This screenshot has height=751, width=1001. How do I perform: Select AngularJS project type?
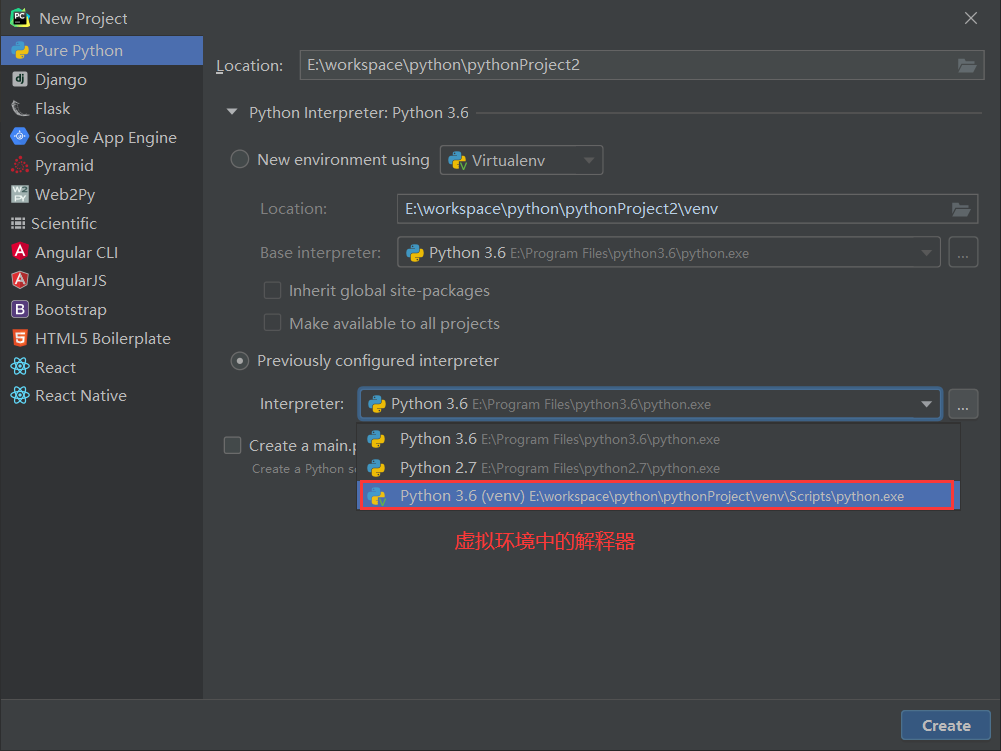[x=102, y=280]
